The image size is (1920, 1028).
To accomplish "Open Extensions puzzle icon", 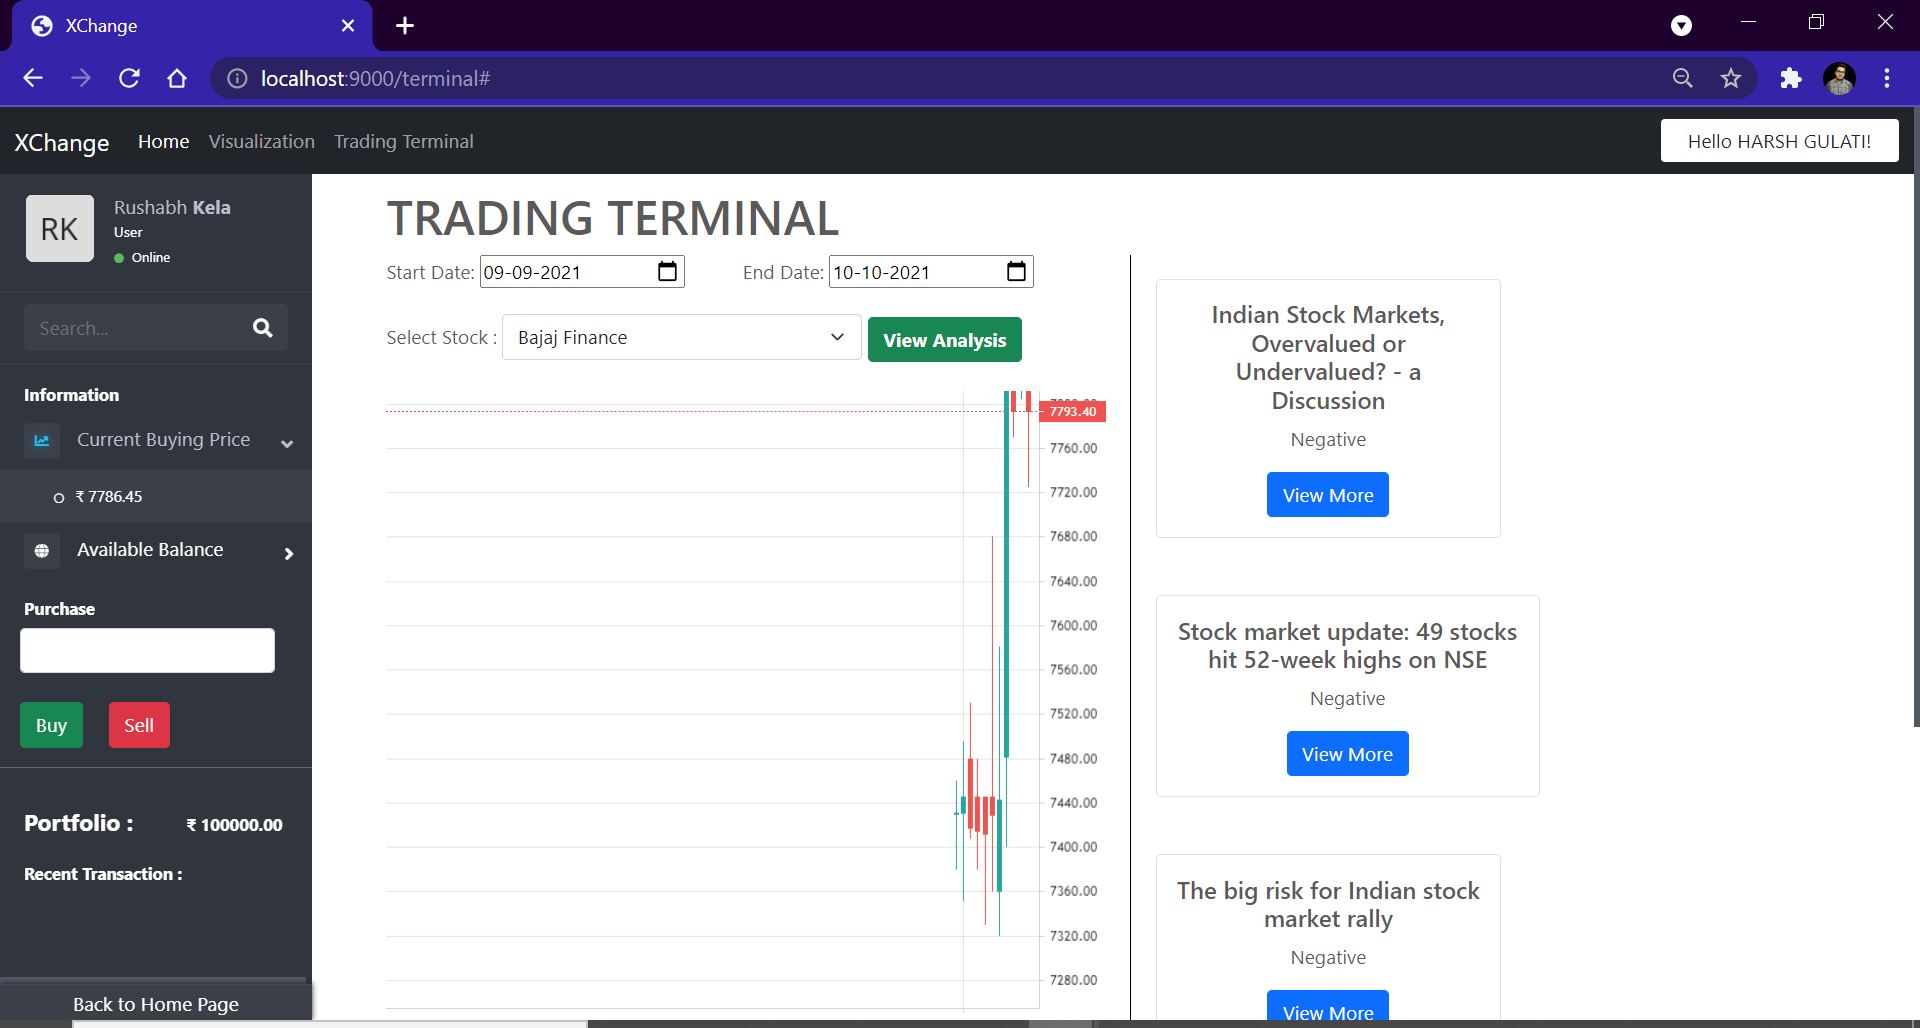I will [1791, 78].
